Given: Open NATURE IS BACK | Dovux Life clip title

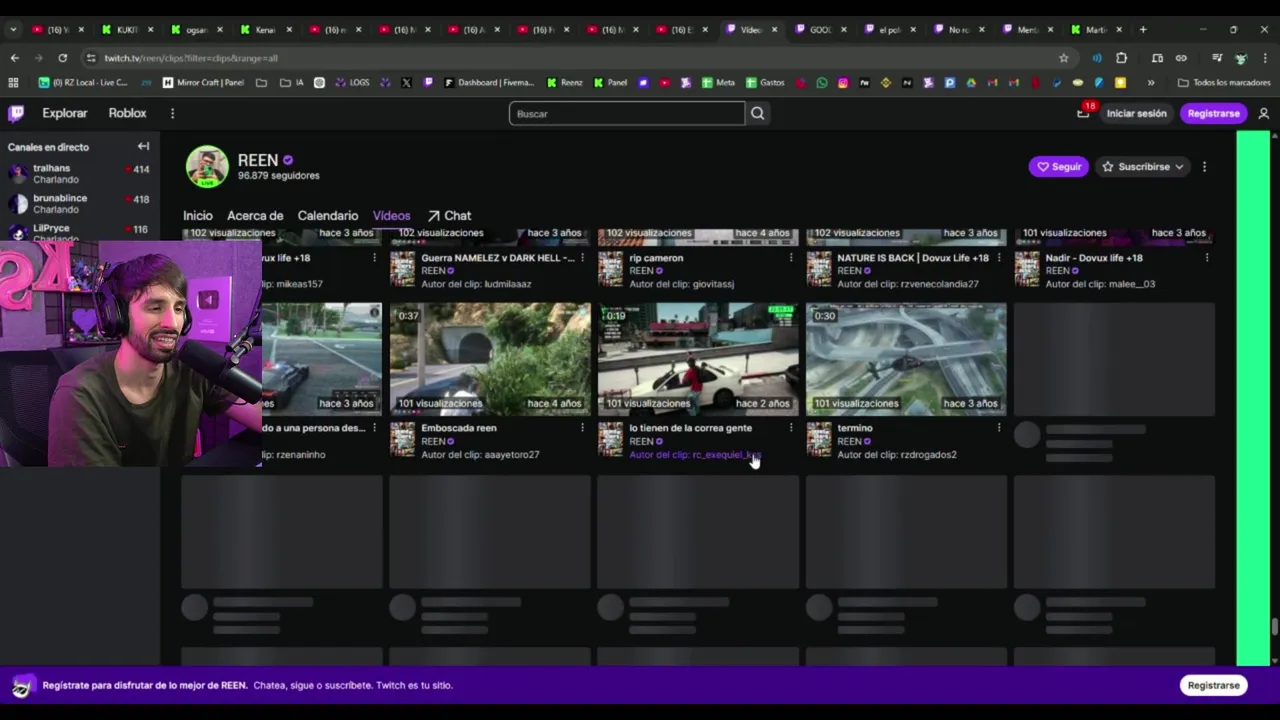Looking at the screenshot, I should click(912, 258).
